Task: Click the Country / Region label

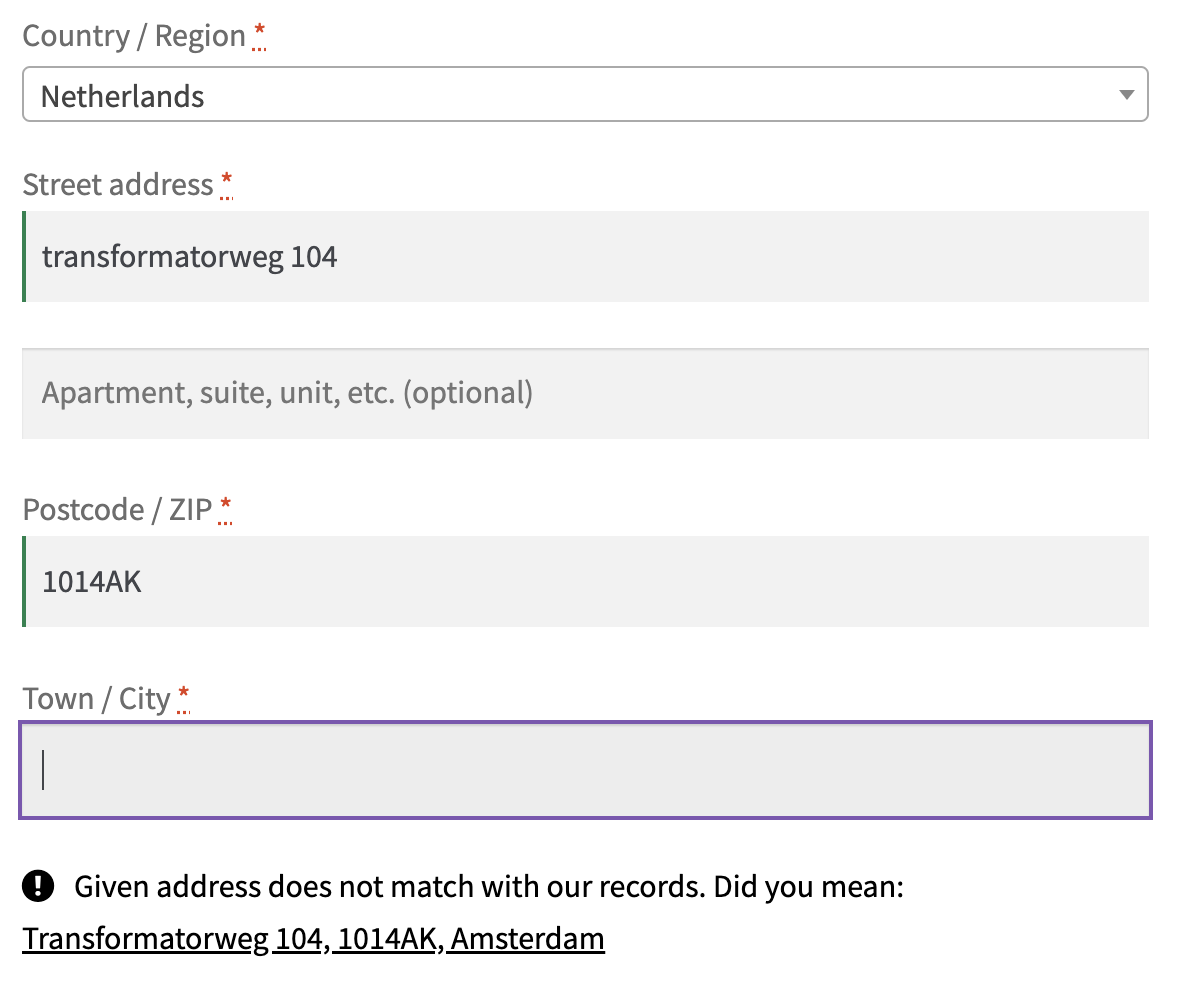Action: pyautogui.click(x=134, y=36)
